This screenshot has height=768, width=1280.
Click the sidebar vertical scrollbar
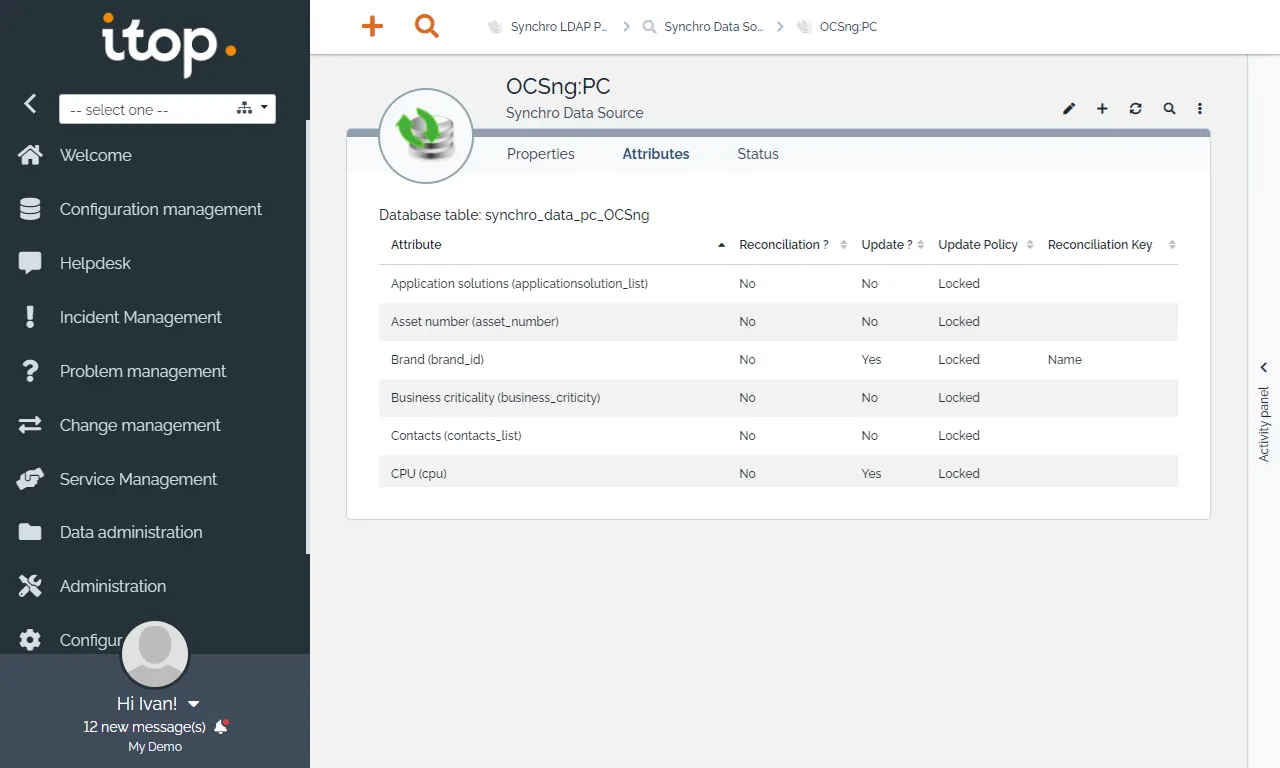point(308,337)
